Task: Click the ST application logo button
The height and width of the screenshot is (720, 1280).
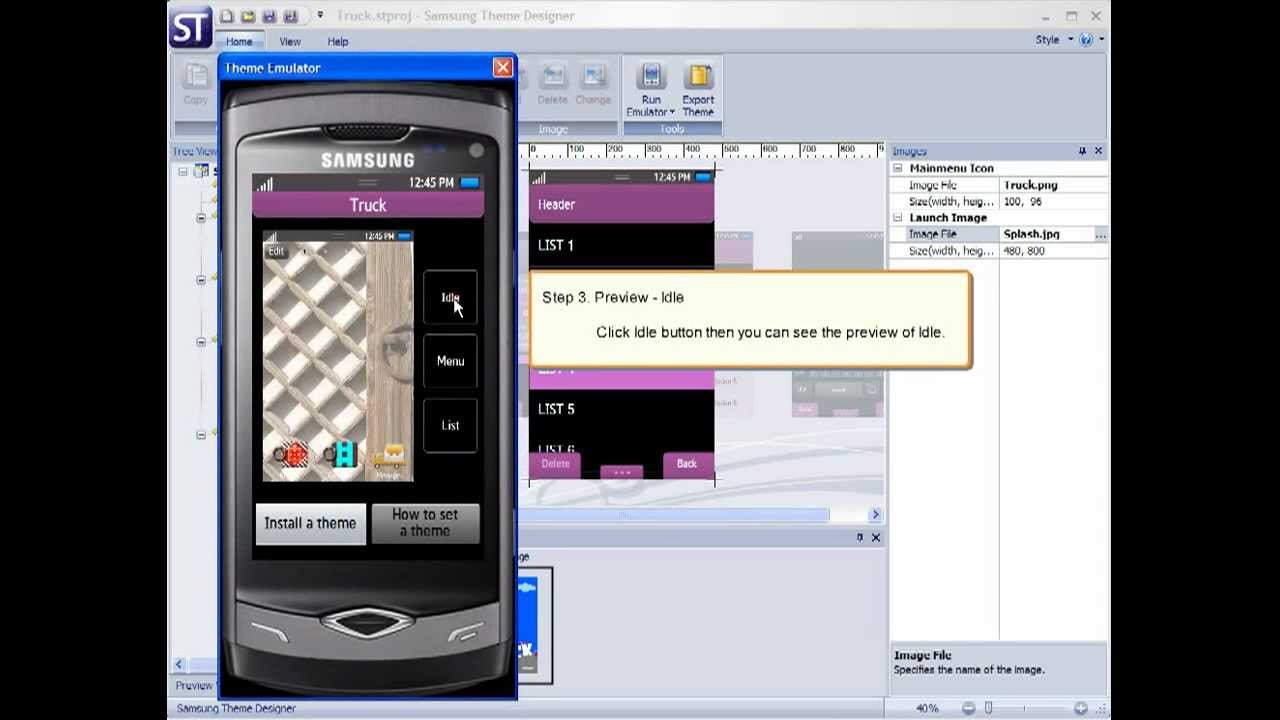Action: coord(190,27)
